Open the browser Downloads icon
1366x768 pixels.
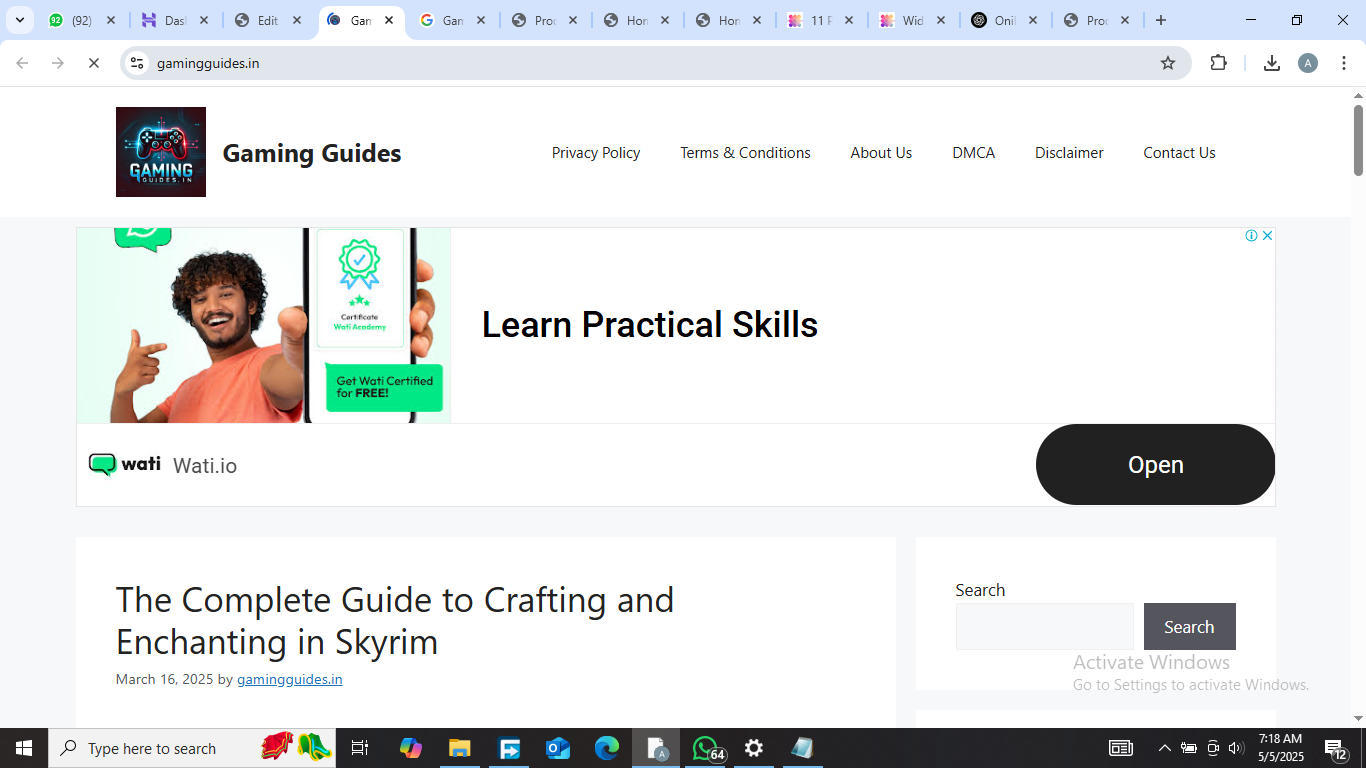coord(1272,63)
